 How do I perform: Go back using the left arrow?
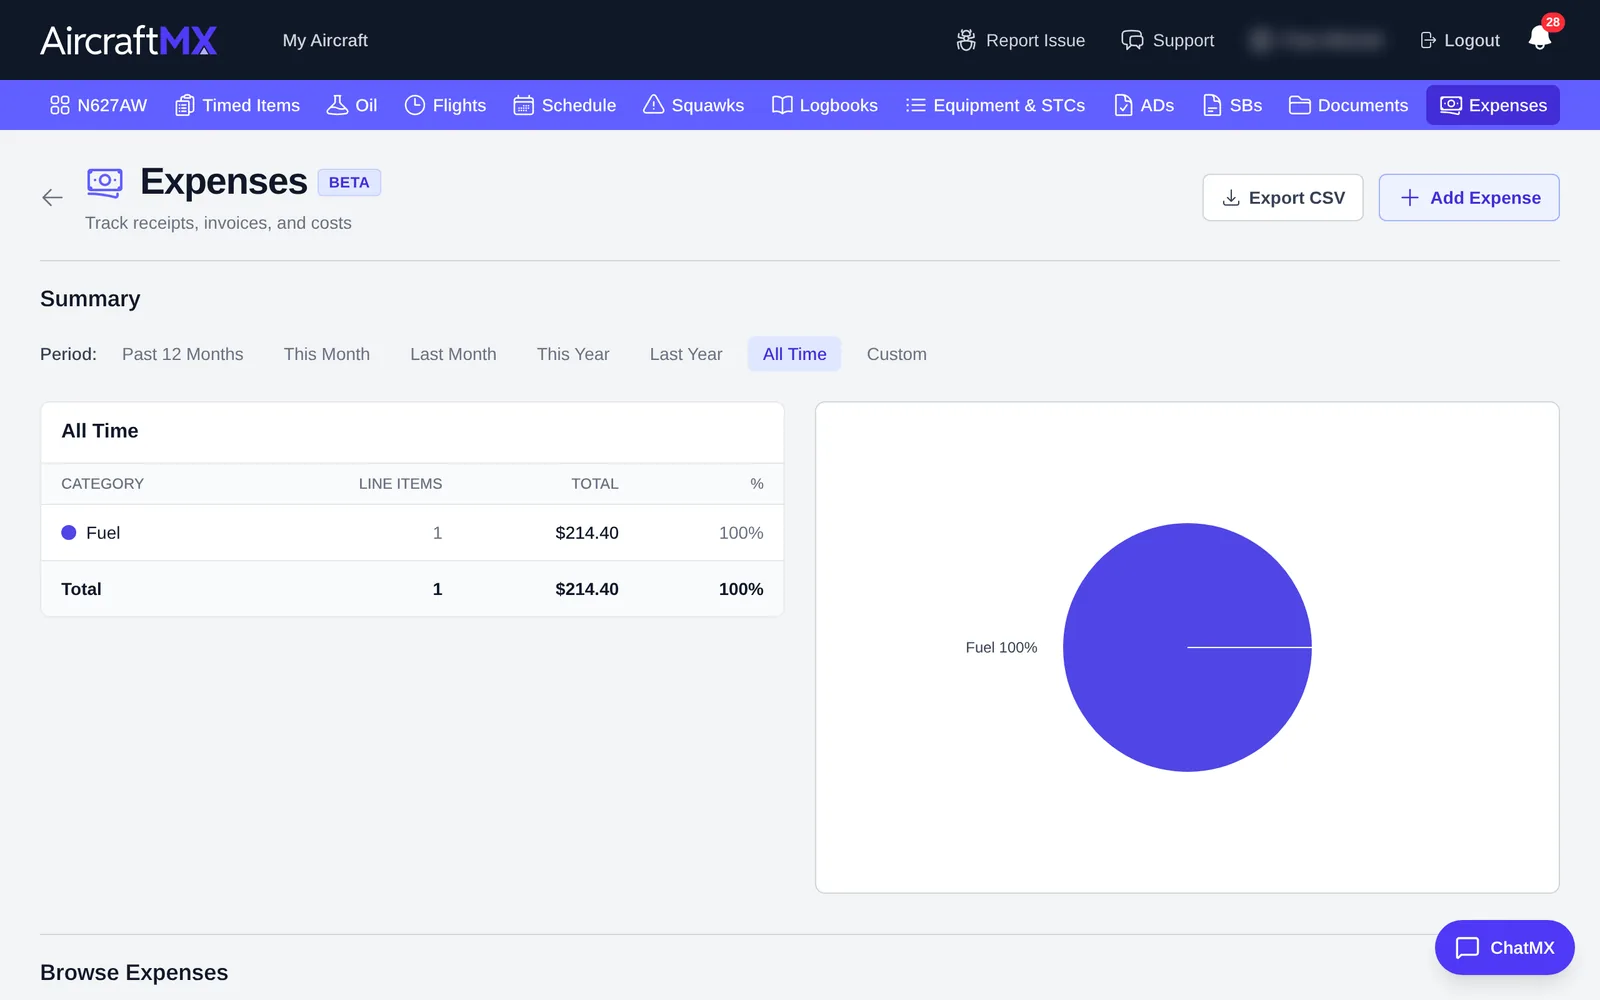pyautogui.click(x=52, y=198)
